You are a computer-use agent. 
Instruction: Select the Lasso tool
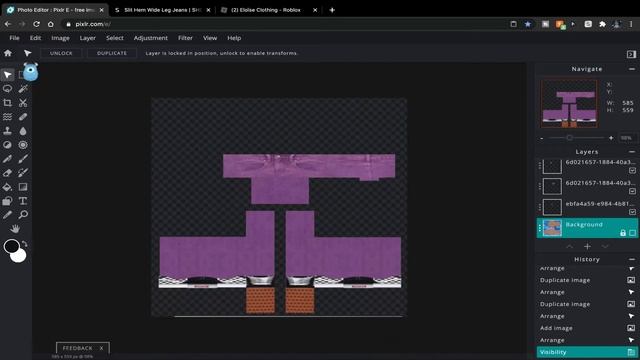[7, 89]
